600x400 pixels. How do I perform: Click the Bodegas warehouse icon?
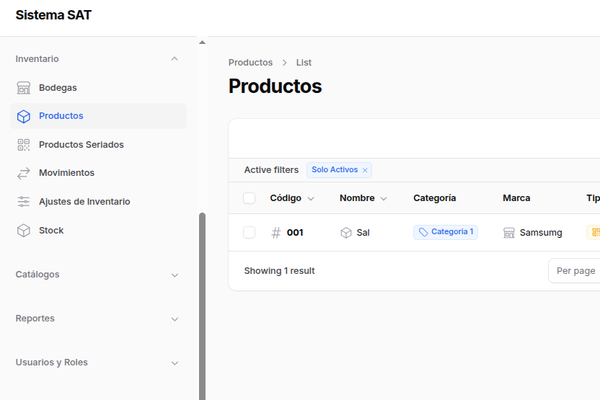tap(24, 88)
